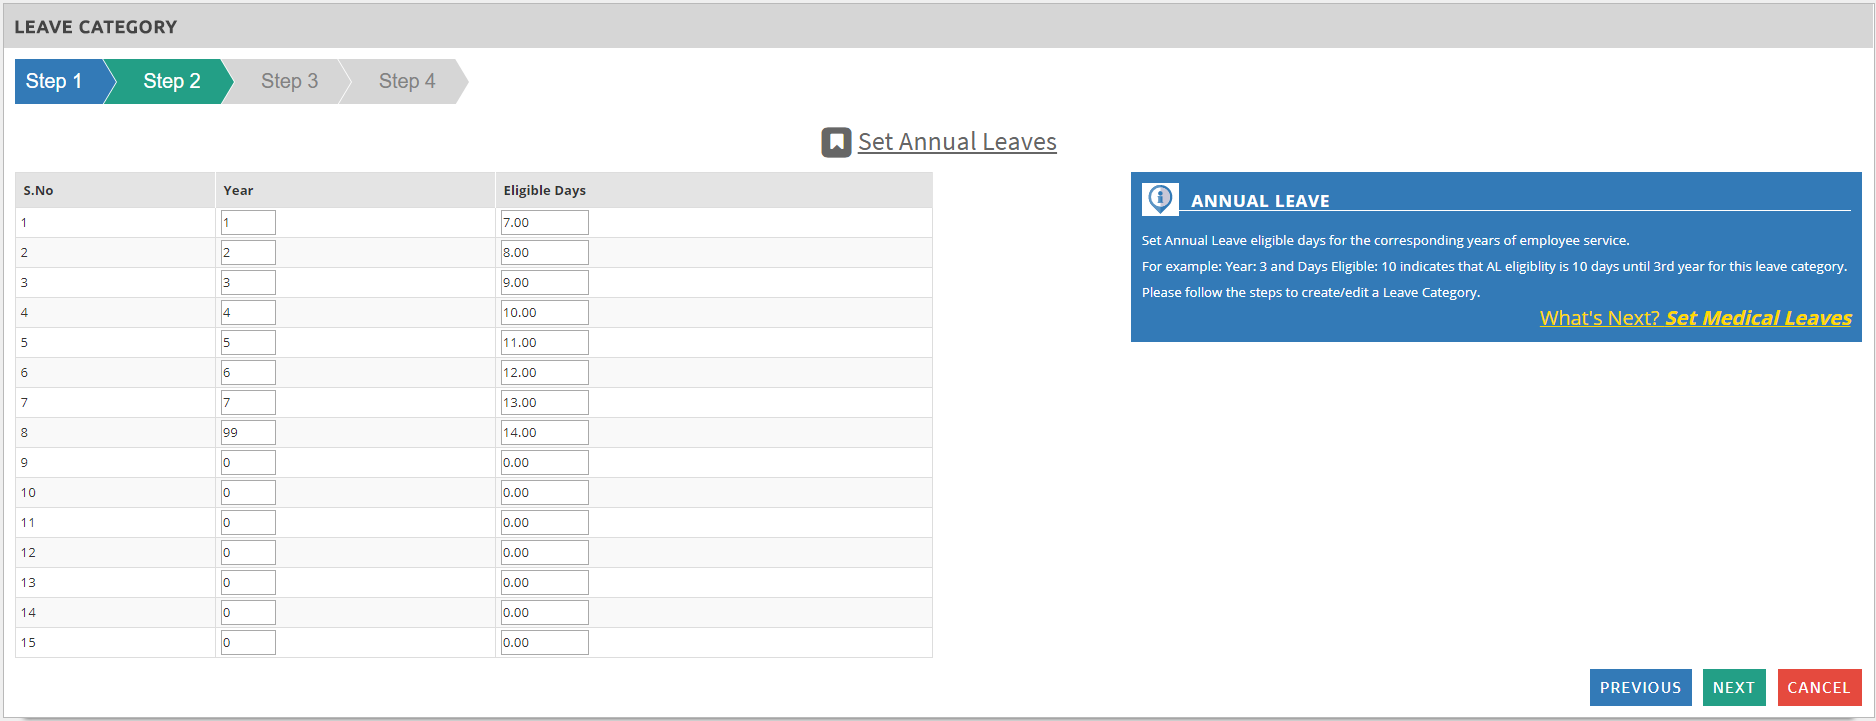The image size is (1876, 721).
Task: Click the Set Annual Leaves heading link
Action: coord(957,142)
